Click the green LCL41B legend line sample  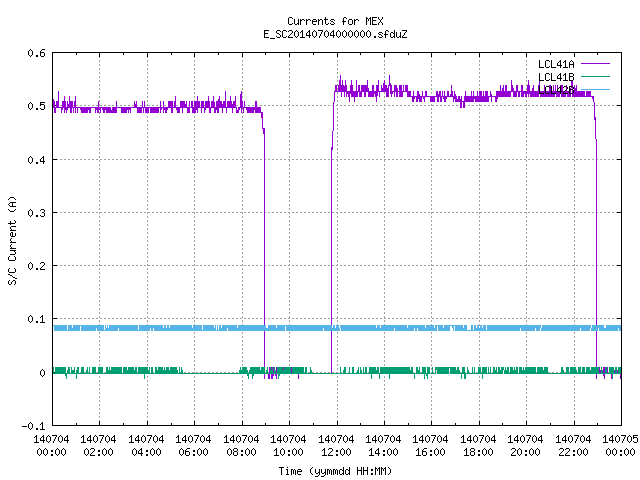coord(595,76)
